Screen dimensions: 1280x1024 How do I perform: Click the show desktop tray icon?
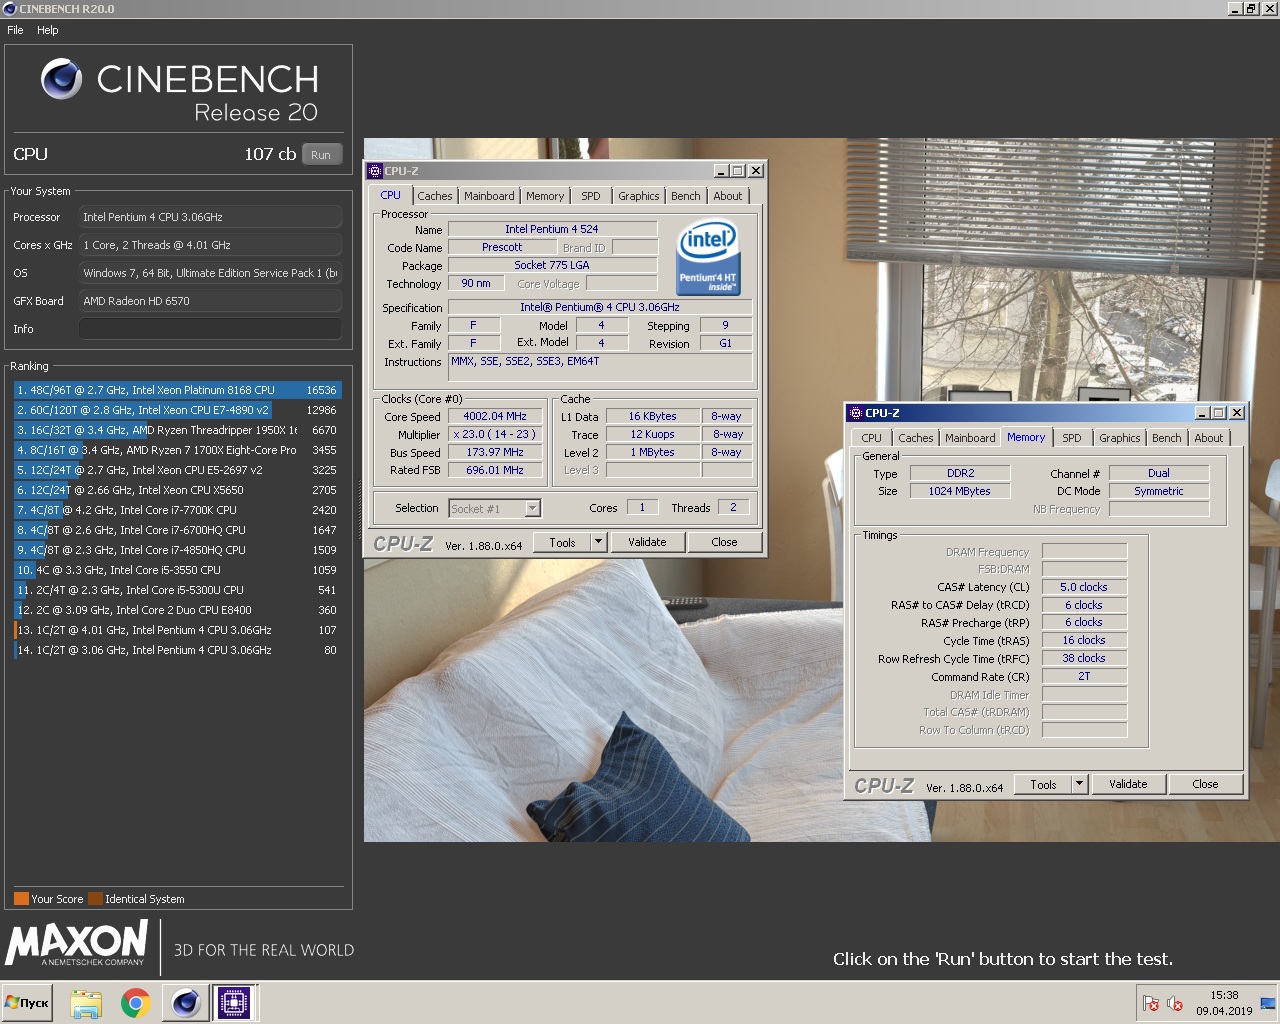tap(1268, 1003)
